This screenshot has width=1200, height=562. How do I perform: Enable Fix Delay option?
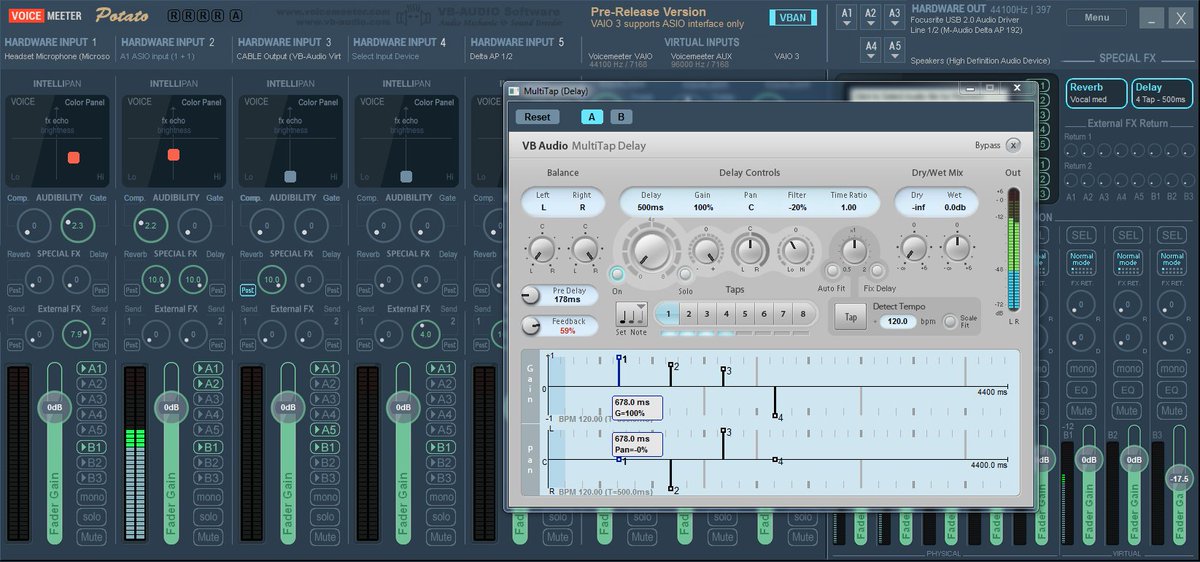click(876, 271)
